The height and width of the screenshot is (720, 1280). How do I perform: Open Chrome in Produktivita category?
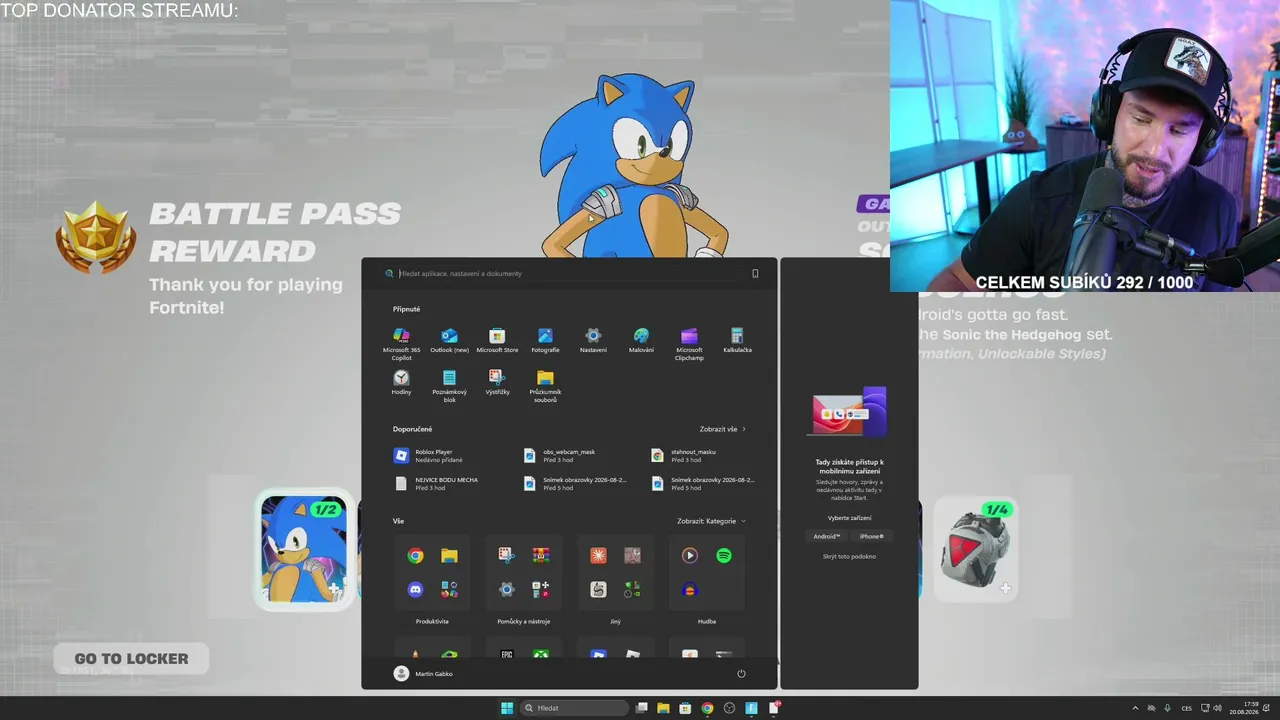pyautogui.click(x=415, y=556)
